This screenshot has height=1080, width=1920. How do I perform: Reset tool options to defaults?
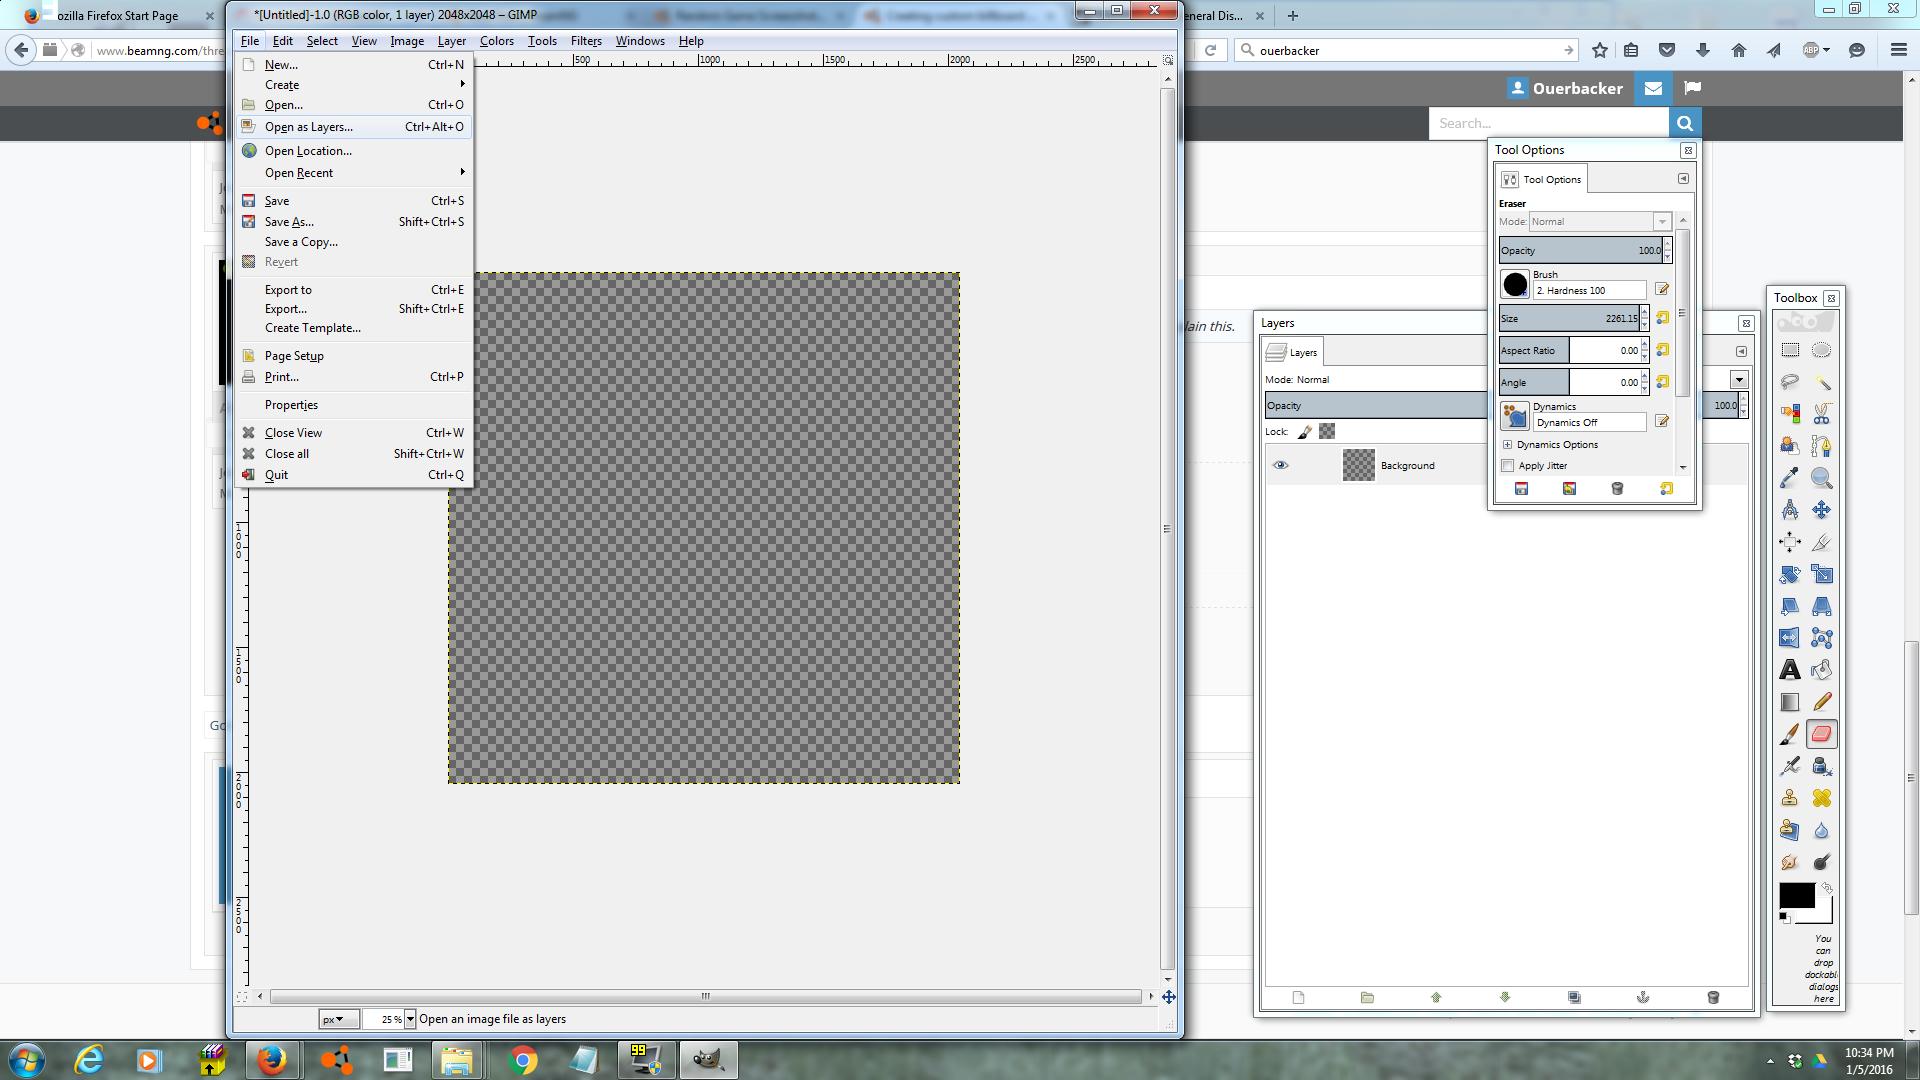(x=1666, y=488)
